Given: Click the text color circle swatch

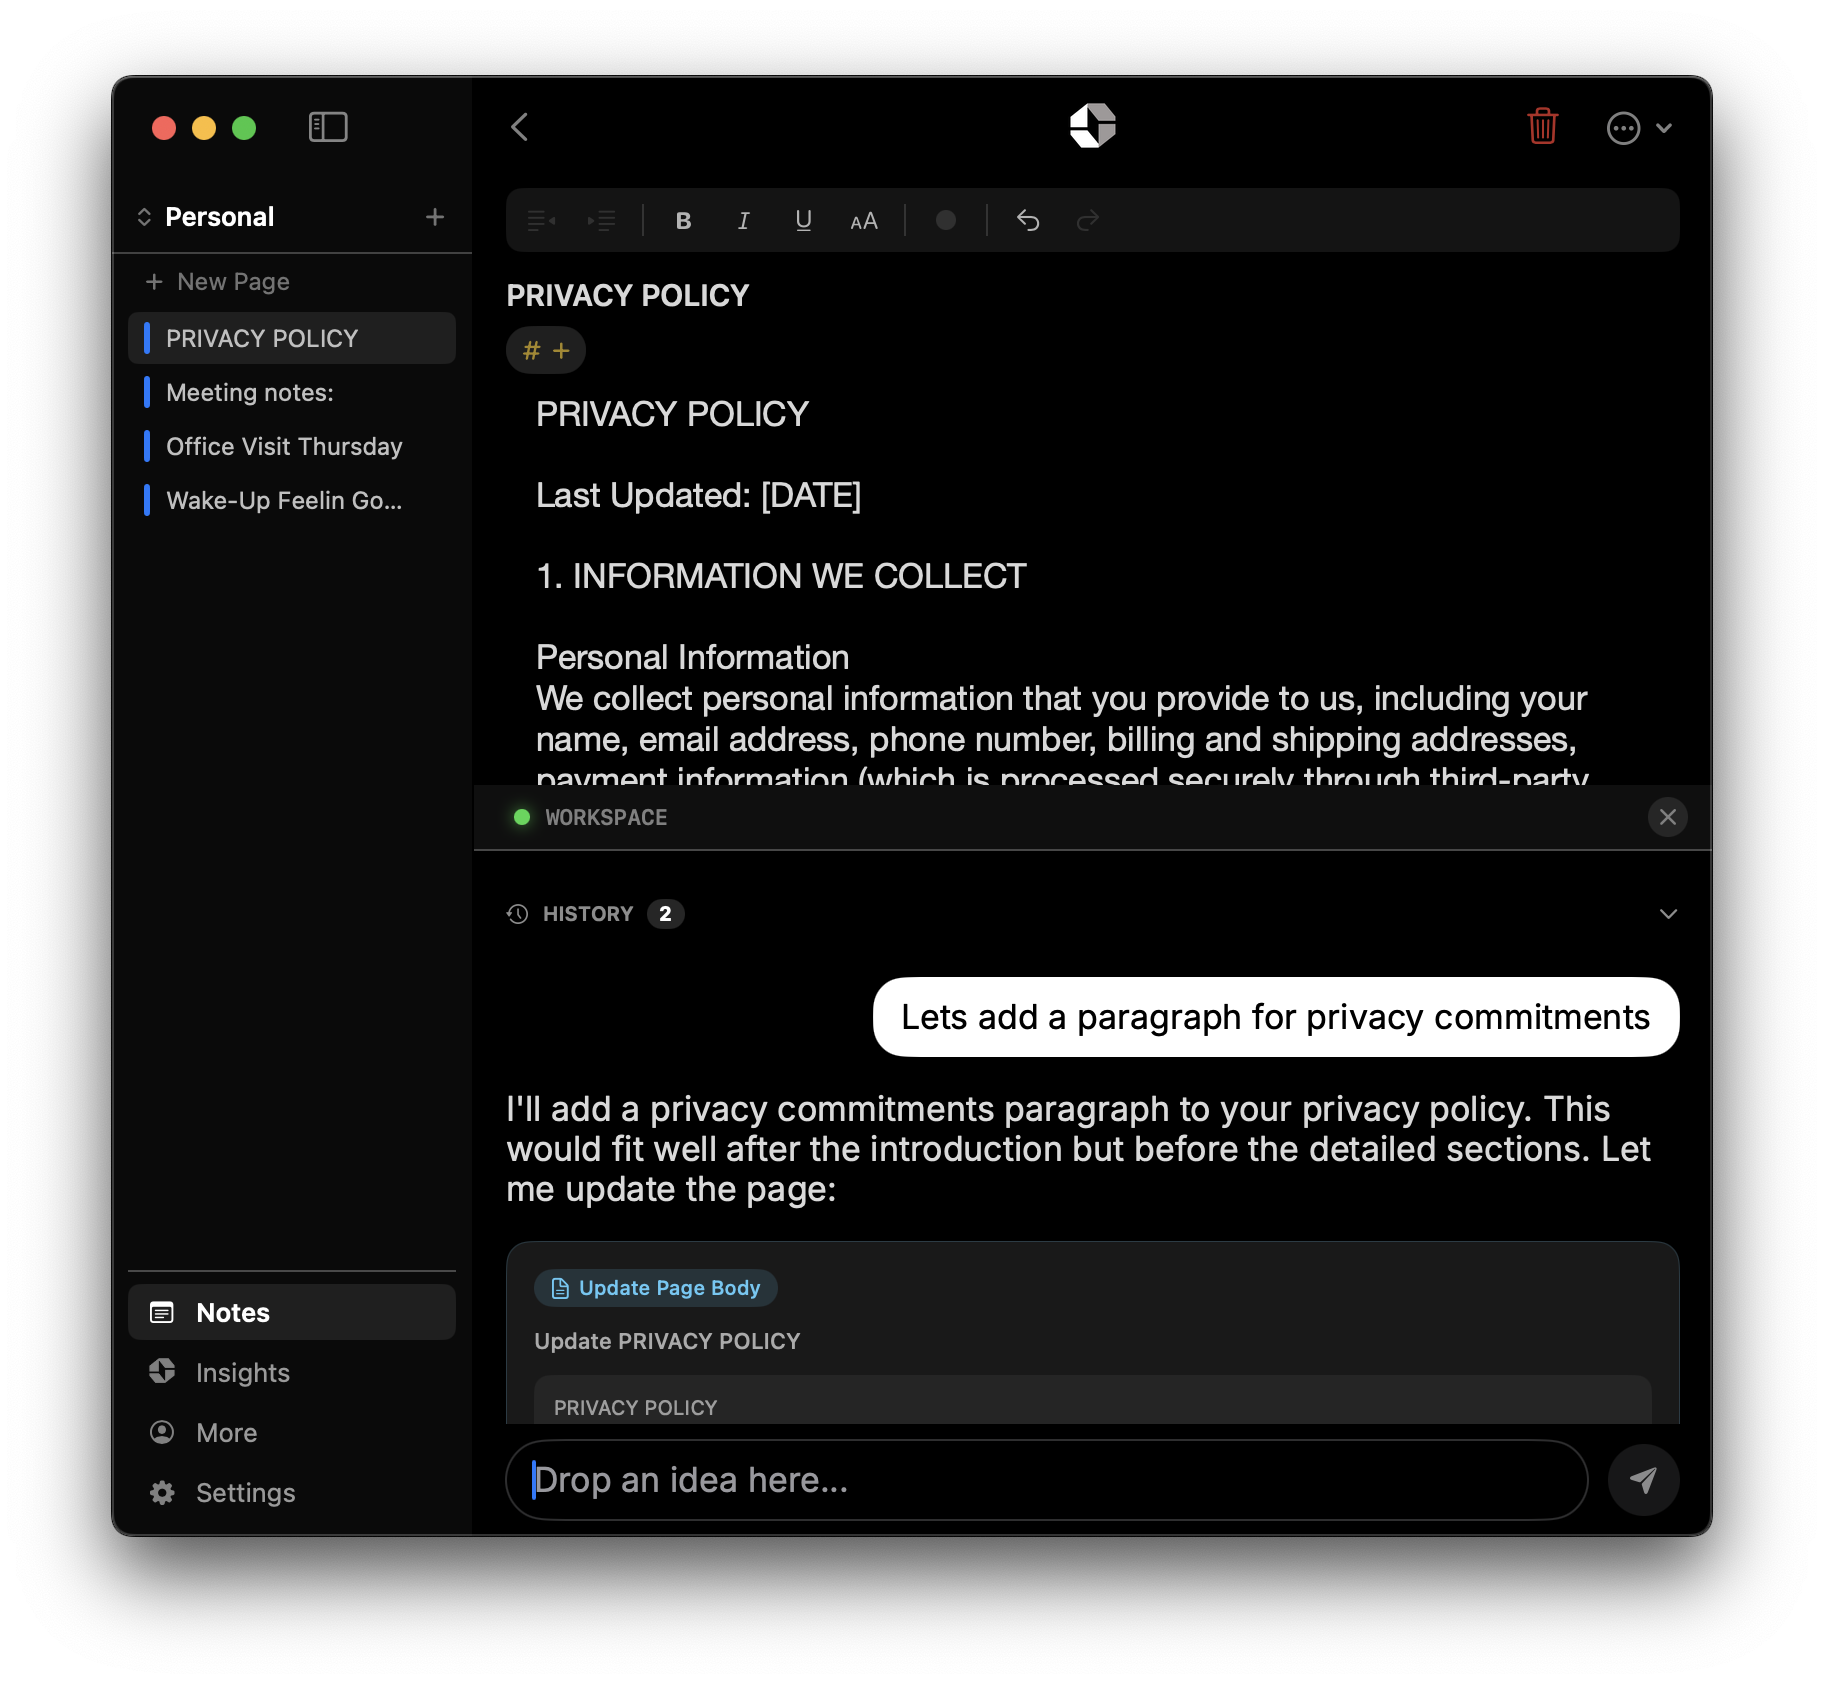Looking at the screenshot, I should click(945, 220).
